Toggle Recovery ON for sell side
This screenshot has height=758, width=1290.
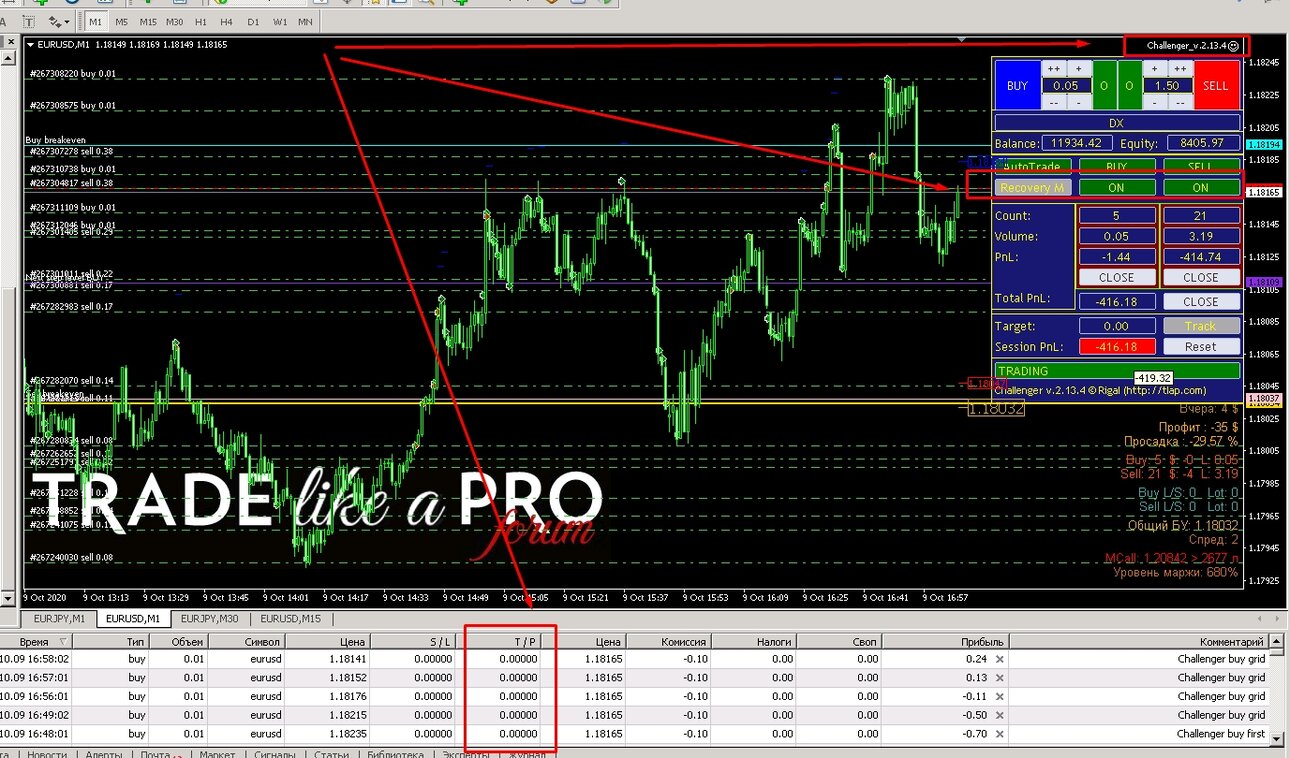1200,187
